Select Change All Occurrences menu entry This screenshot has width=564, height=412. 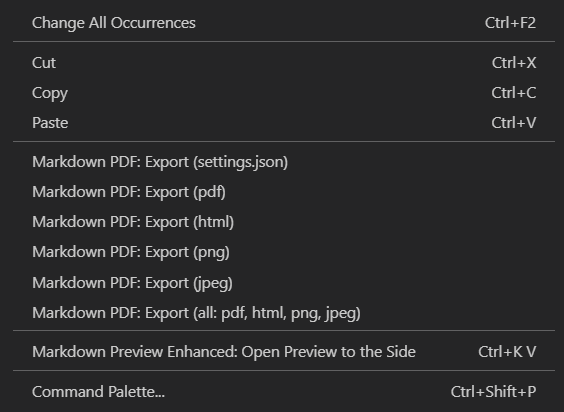tap(284, 23)
